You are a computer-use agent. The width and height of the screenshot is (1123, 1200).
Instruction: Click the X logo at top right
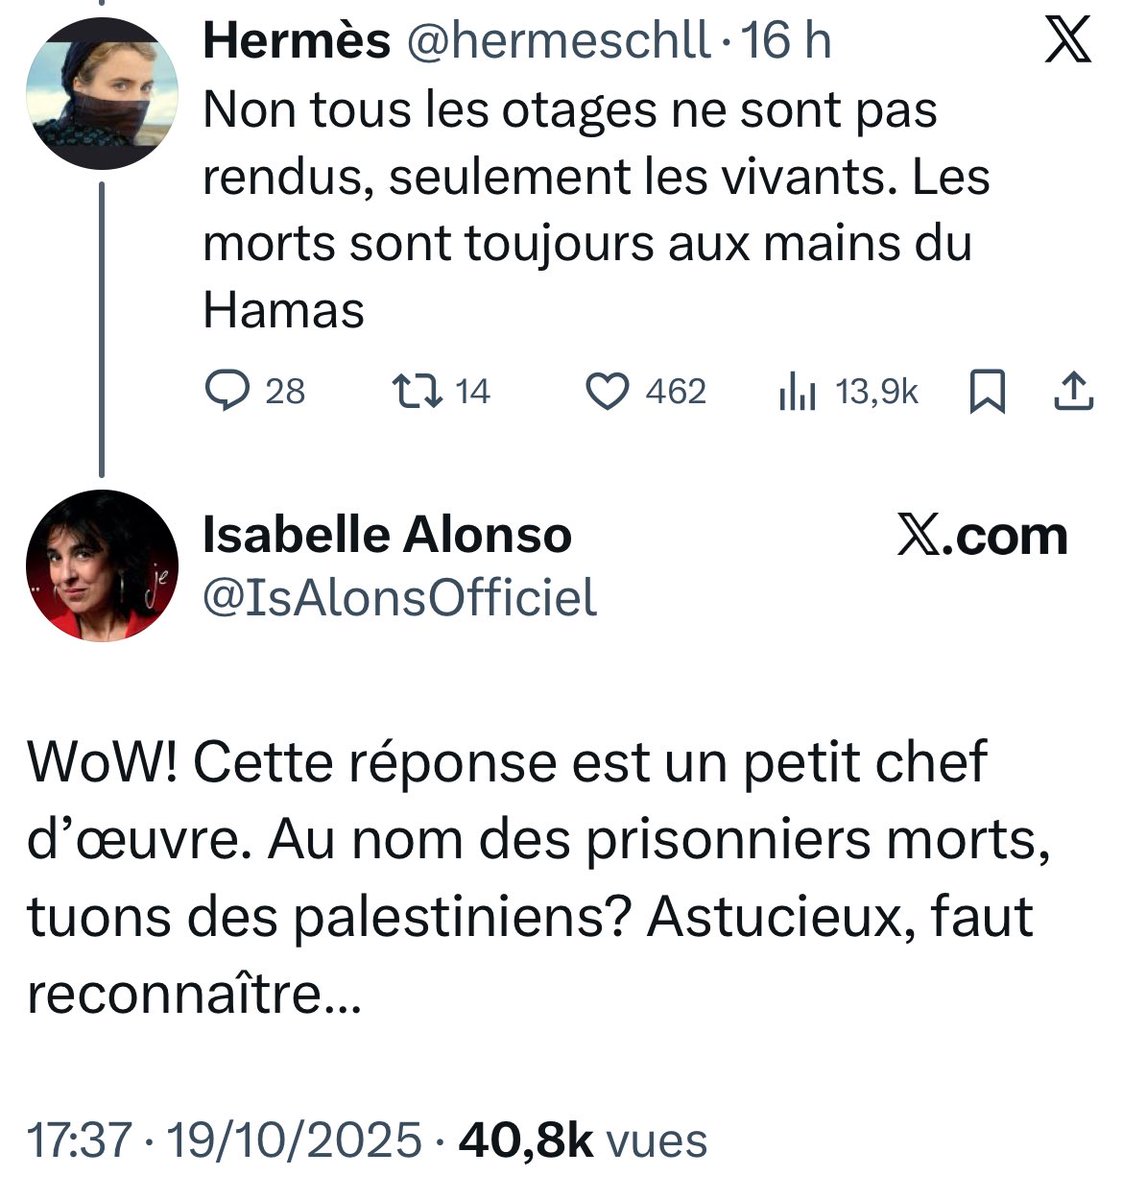1067,43
